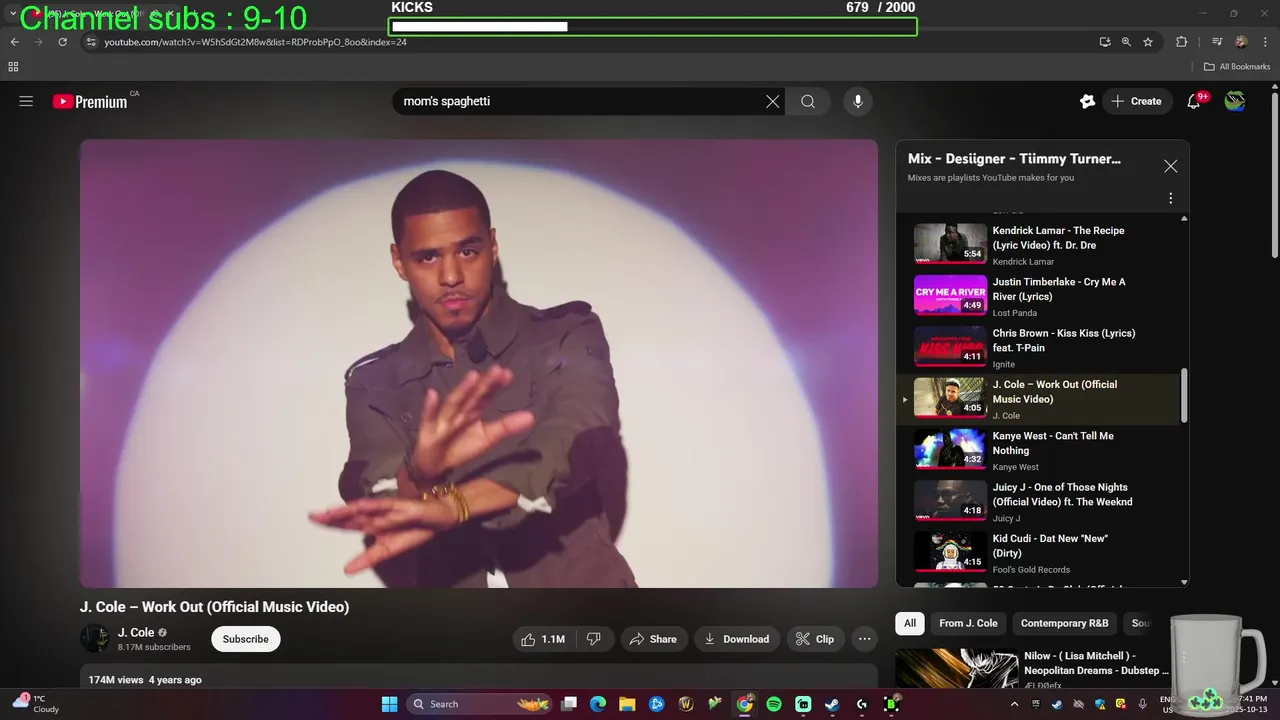The image size is (1280, 720).
Task: Open Chrome tab search dropdown arrow
Action: click(13, 13)
